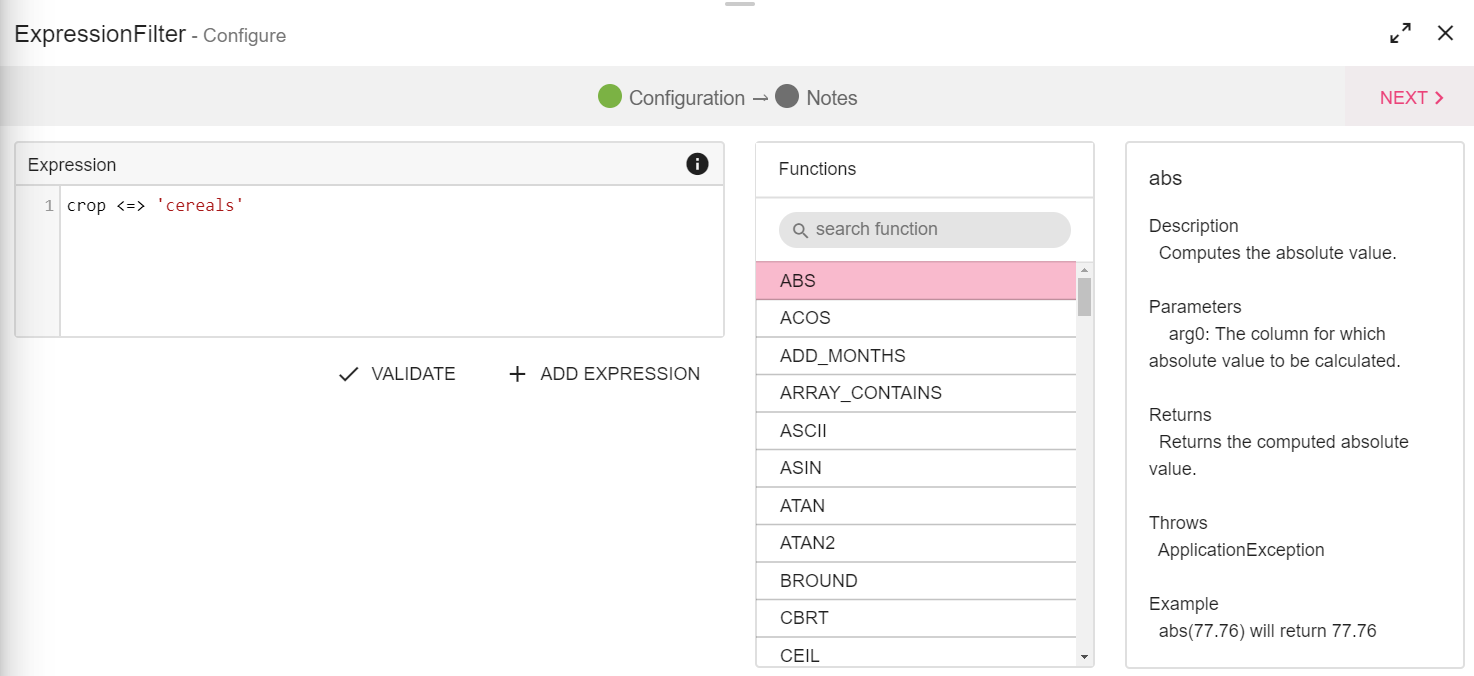Viewport: 1474px width, 676px height.
Task: Select the ATAN2 function entry
Action: tap(915, 543)
